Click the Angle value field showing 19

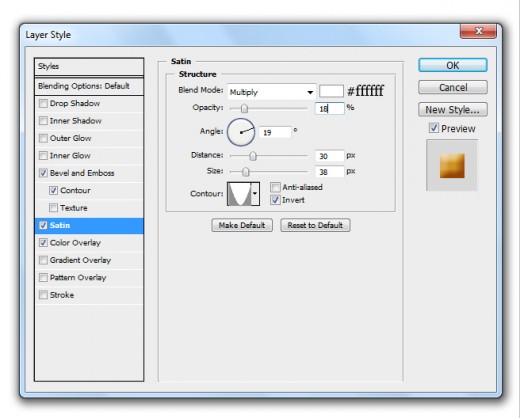coord(275,133)
